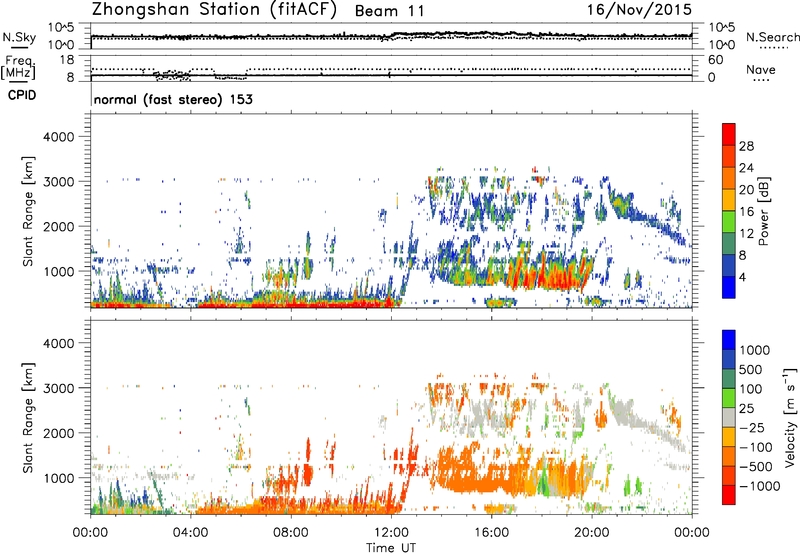Viewport: 800px width, 554px height.
Task: Click 'Slant Range [km]' label of power panel
Action: 28,211
